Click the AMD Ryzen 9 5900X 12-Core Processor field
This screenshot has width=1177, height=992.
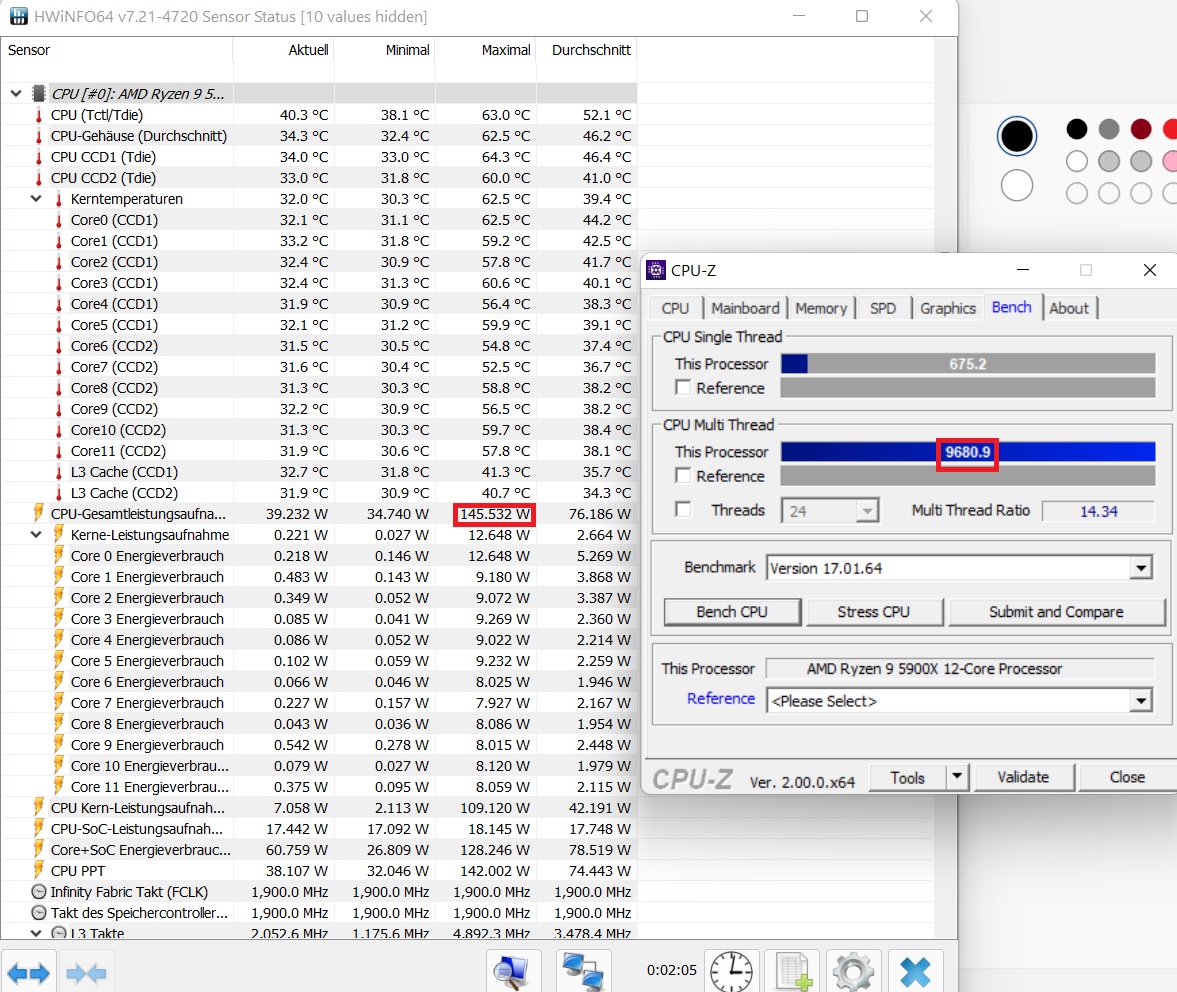coord(960,669)
